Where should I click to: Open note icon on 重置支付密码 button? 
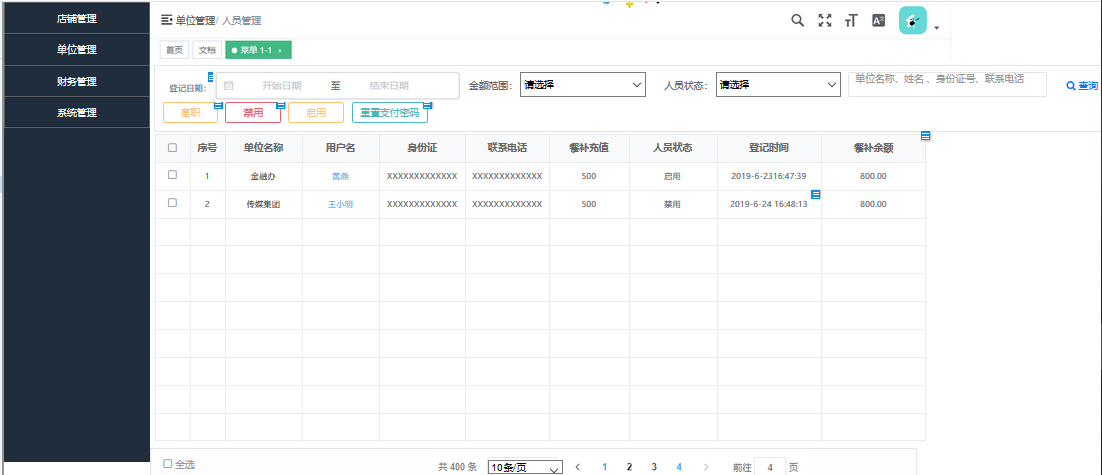pyautogui.click(x=427, y=105)
